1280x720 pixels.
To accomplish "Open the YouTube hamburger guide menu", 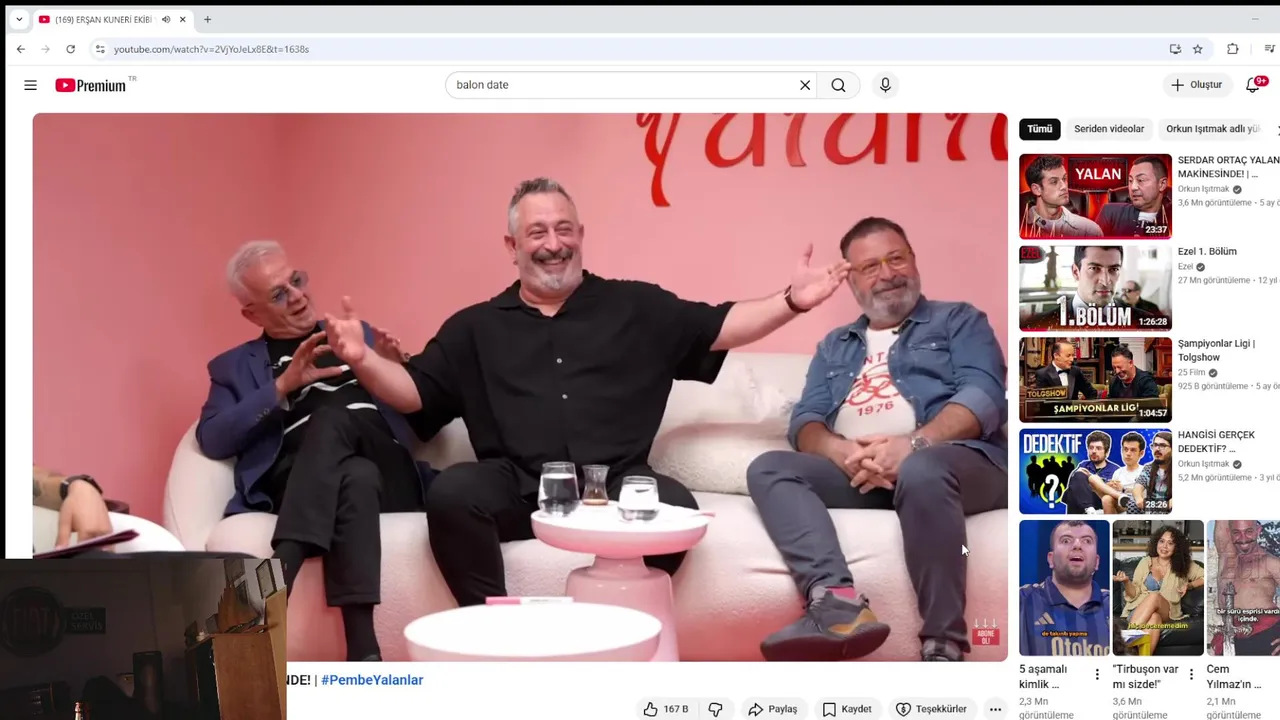I will click(30, 85).
